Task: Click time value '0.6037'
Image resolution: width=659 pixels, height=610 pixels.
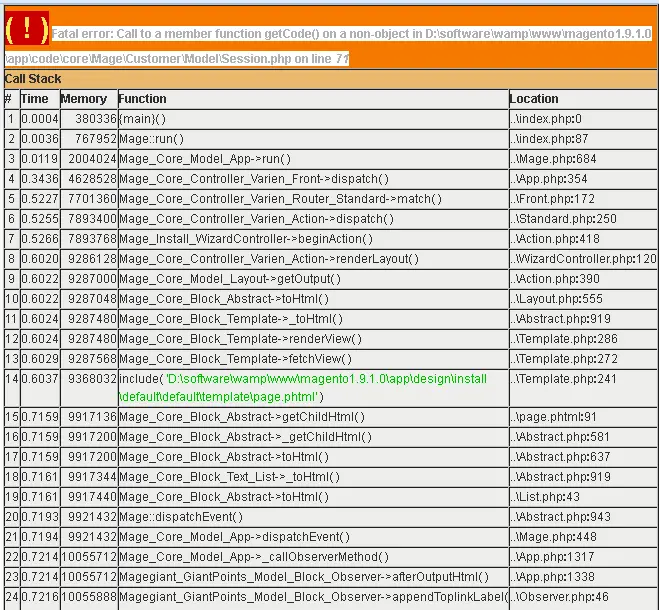Action: click(40, 379)
